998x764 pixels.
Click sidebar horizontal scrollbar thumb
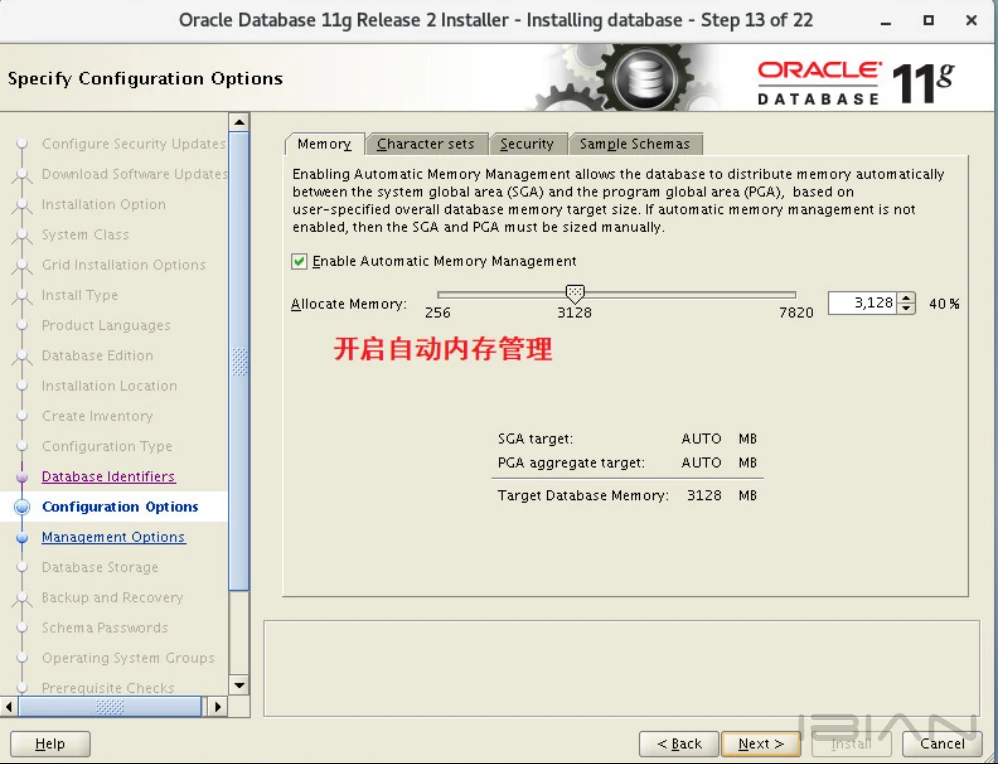tap(109, 707)
